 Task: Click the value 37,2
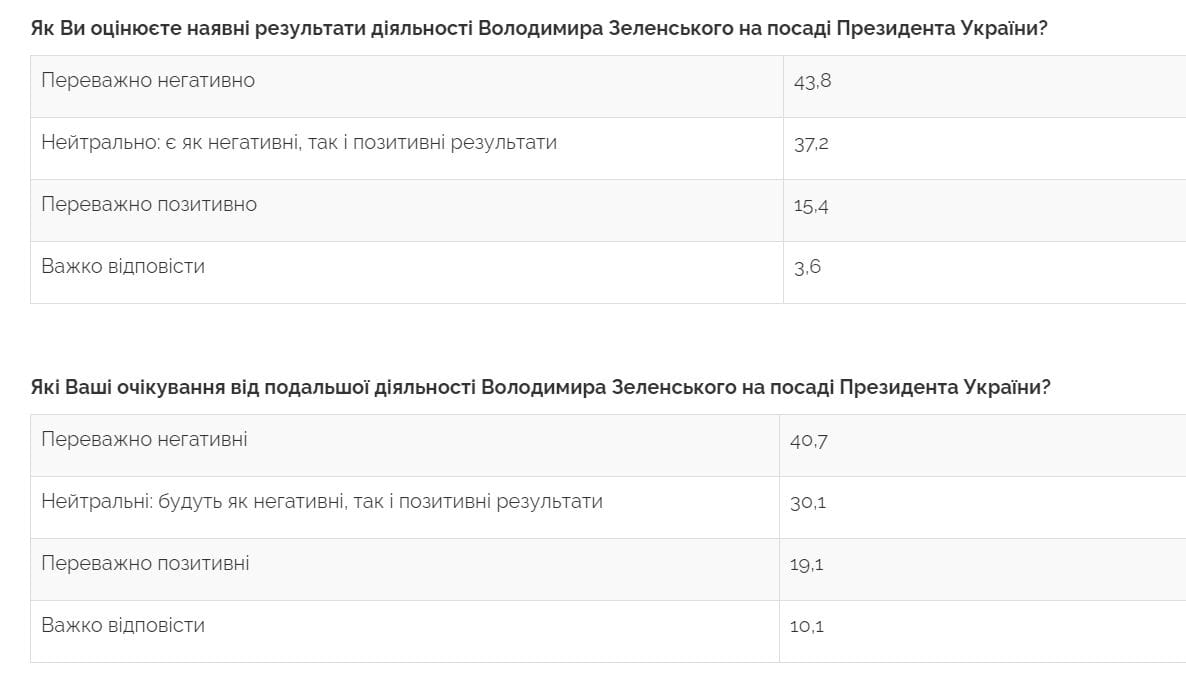coord(811,143)
